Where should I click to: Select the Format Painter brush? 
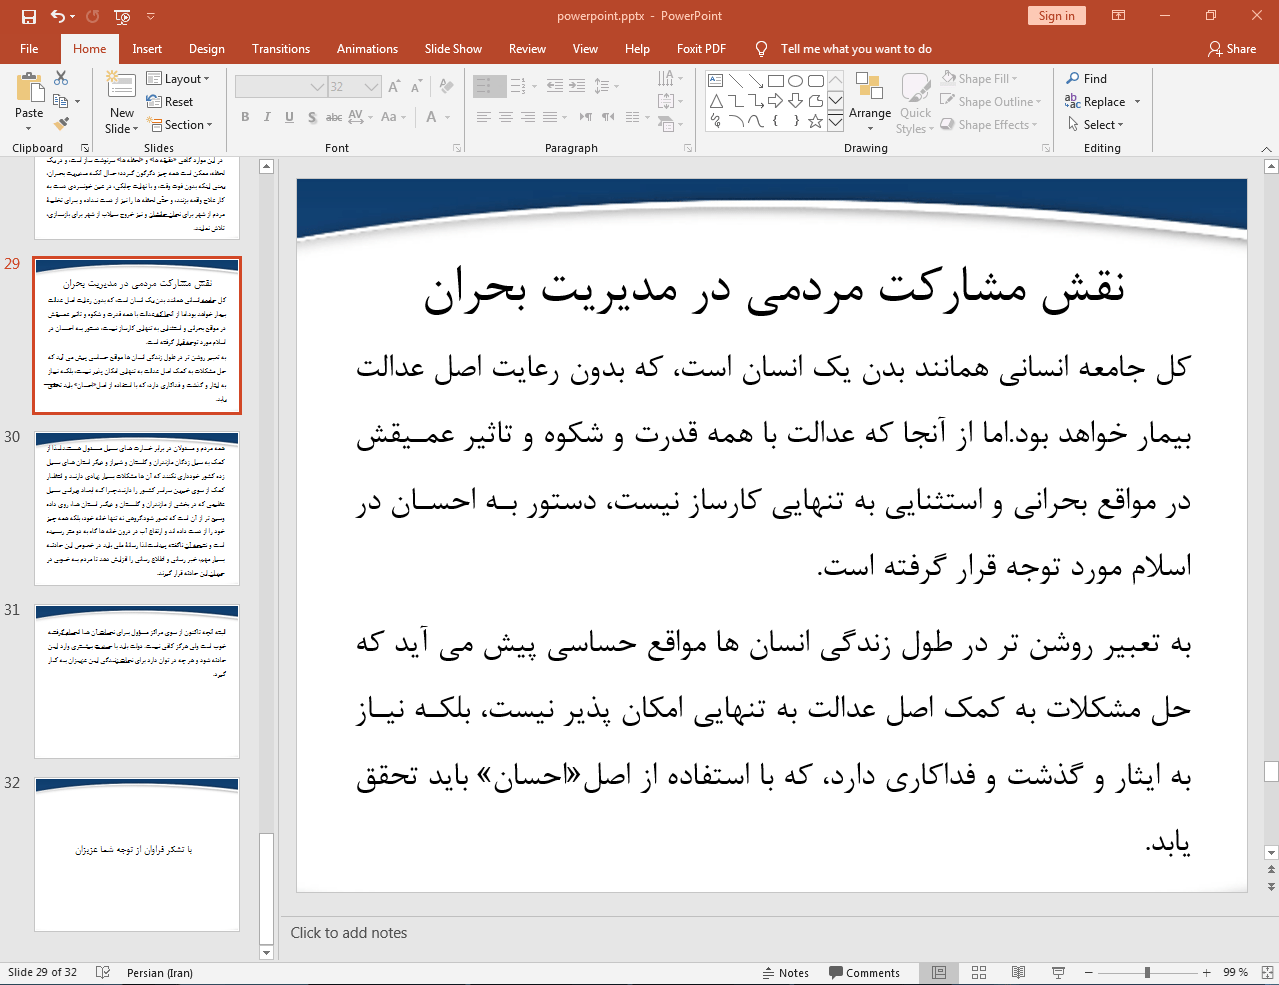click(x=61, y=124)
